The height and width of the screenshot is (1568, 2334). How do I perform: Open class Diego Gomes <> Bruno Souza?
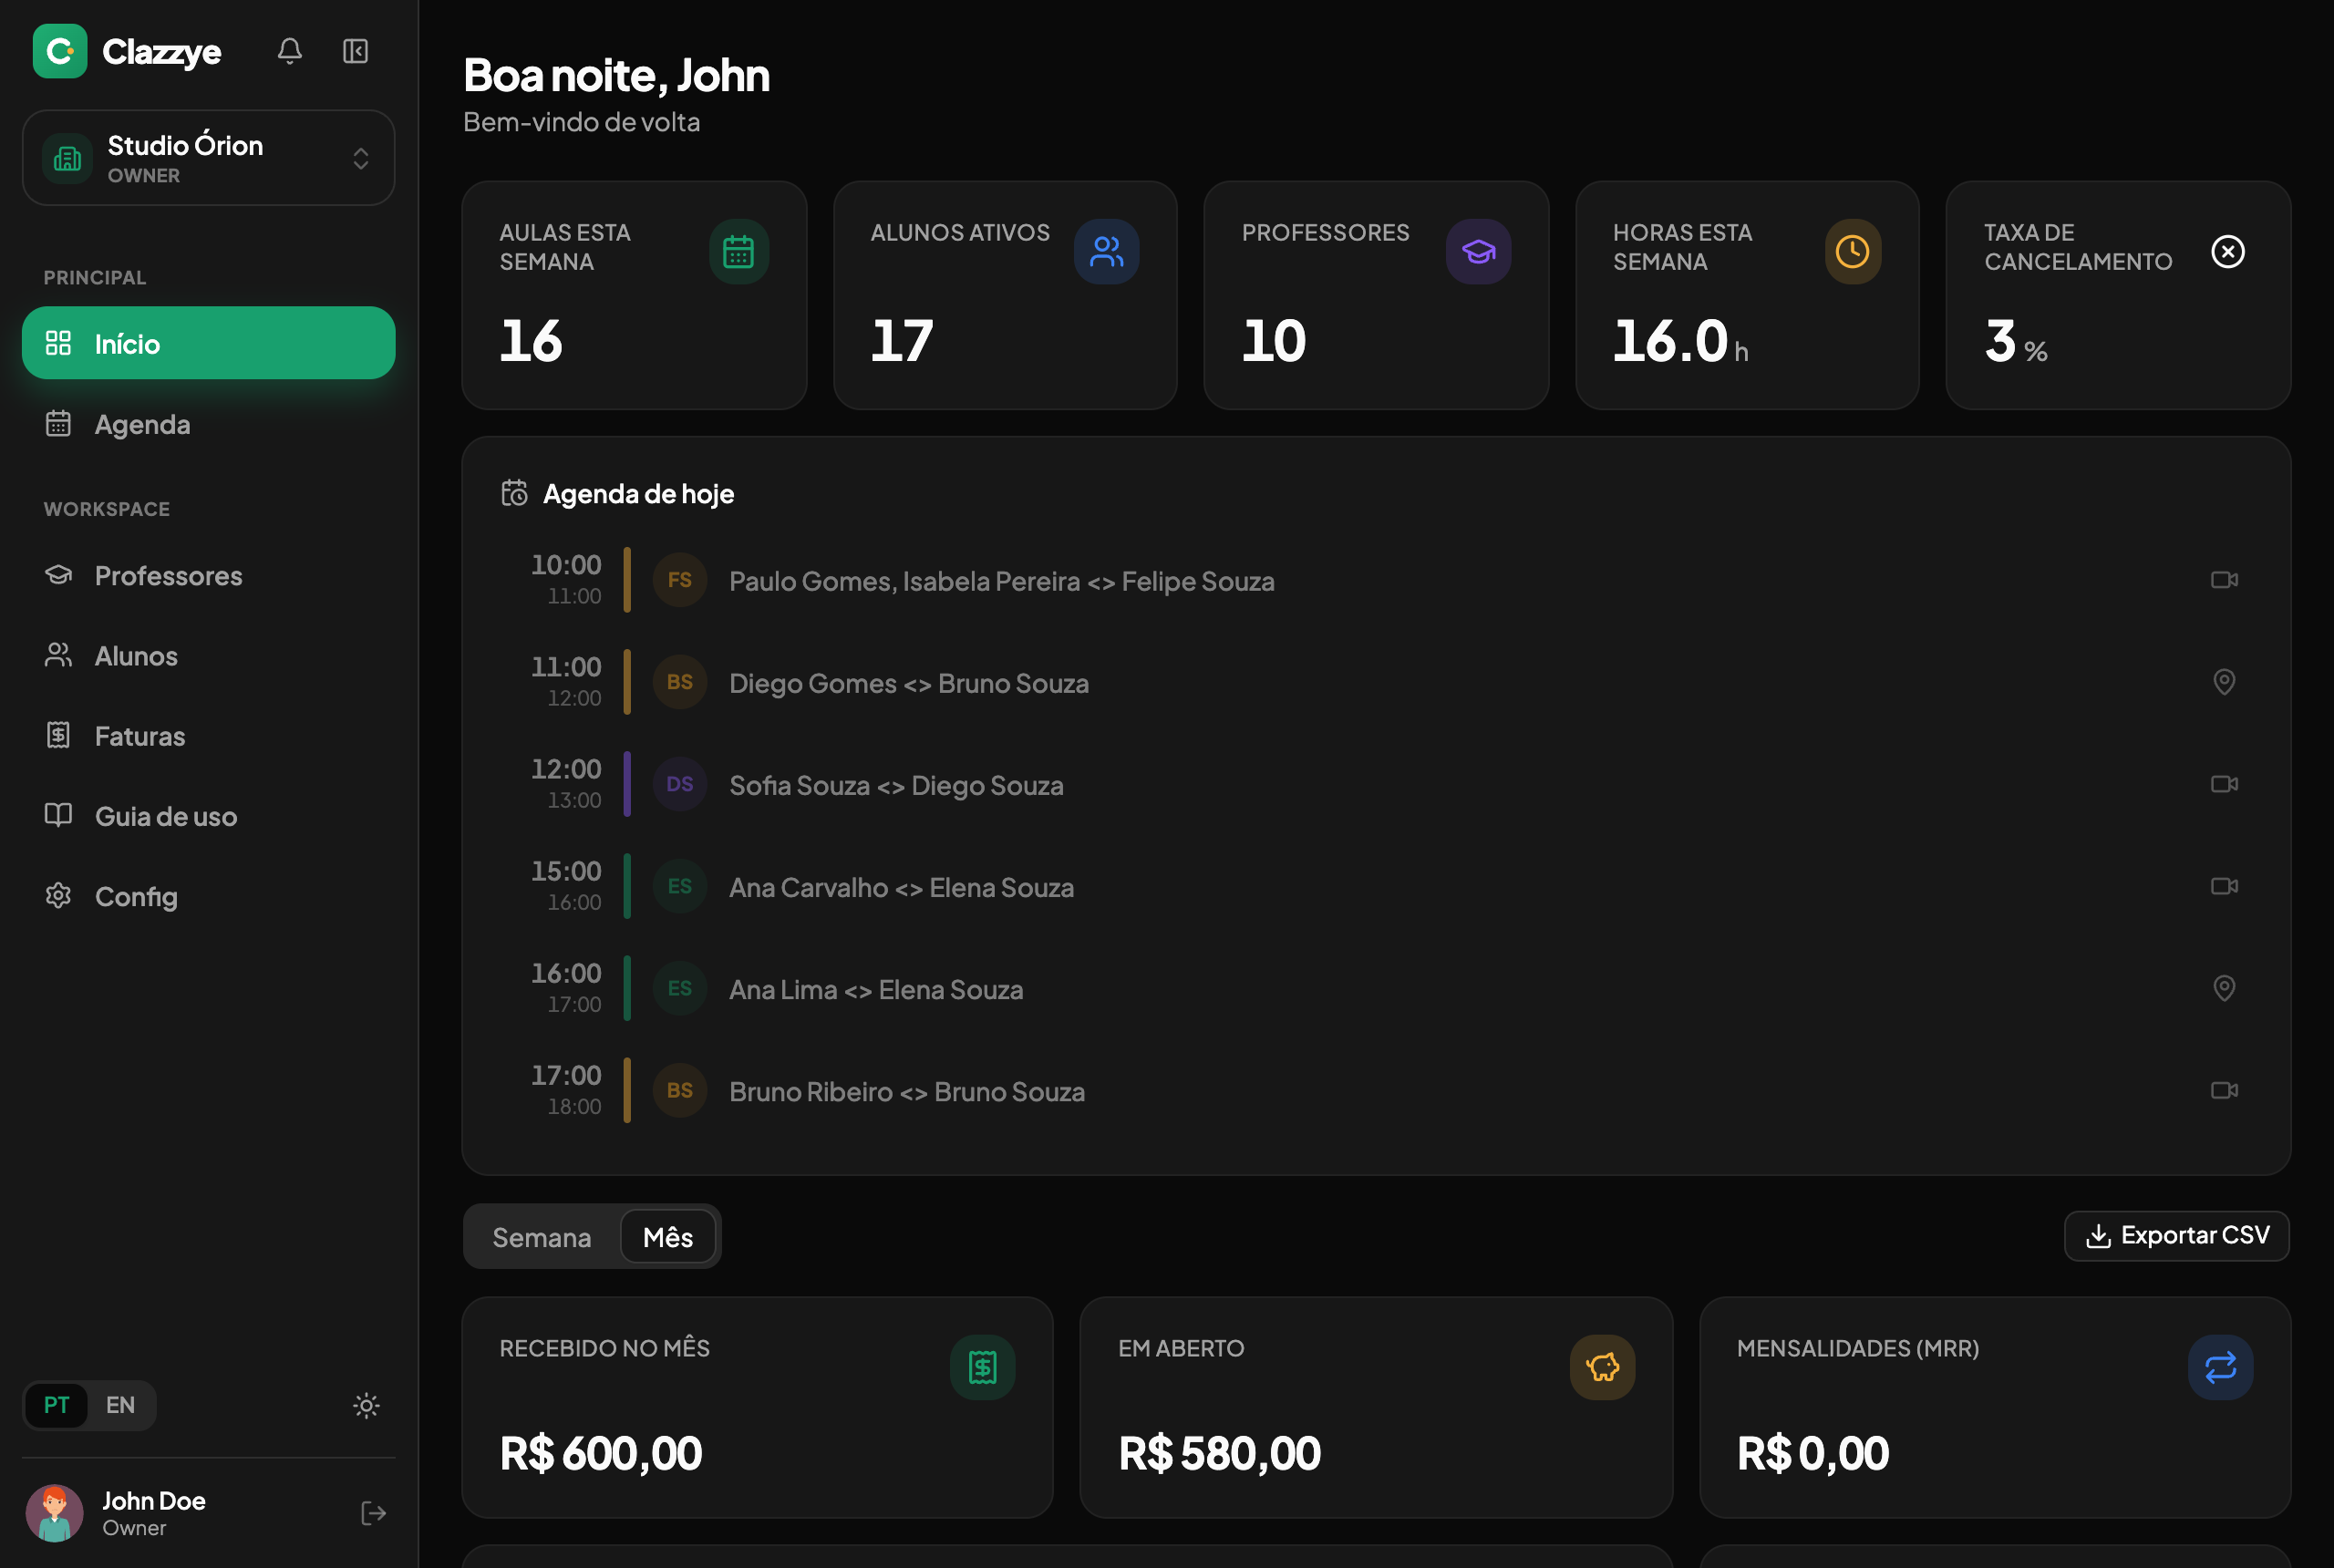[x=1376, y=682]
